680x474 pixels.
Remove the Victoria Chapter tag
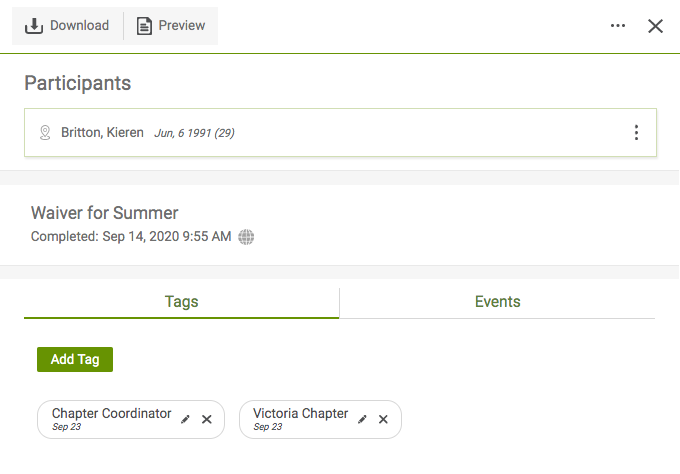[383, 419]
